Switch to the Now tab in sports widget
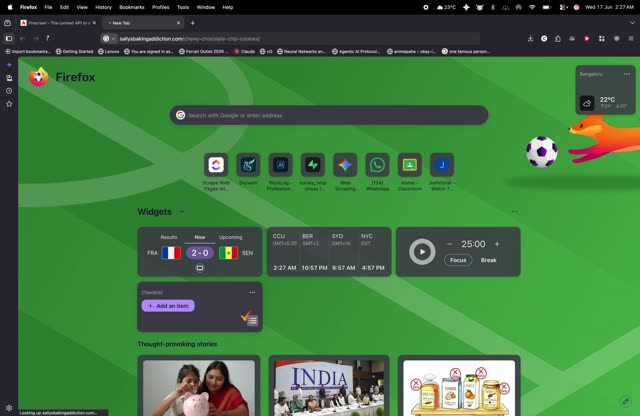Screen dimensions: 640x416 [200, 237]
